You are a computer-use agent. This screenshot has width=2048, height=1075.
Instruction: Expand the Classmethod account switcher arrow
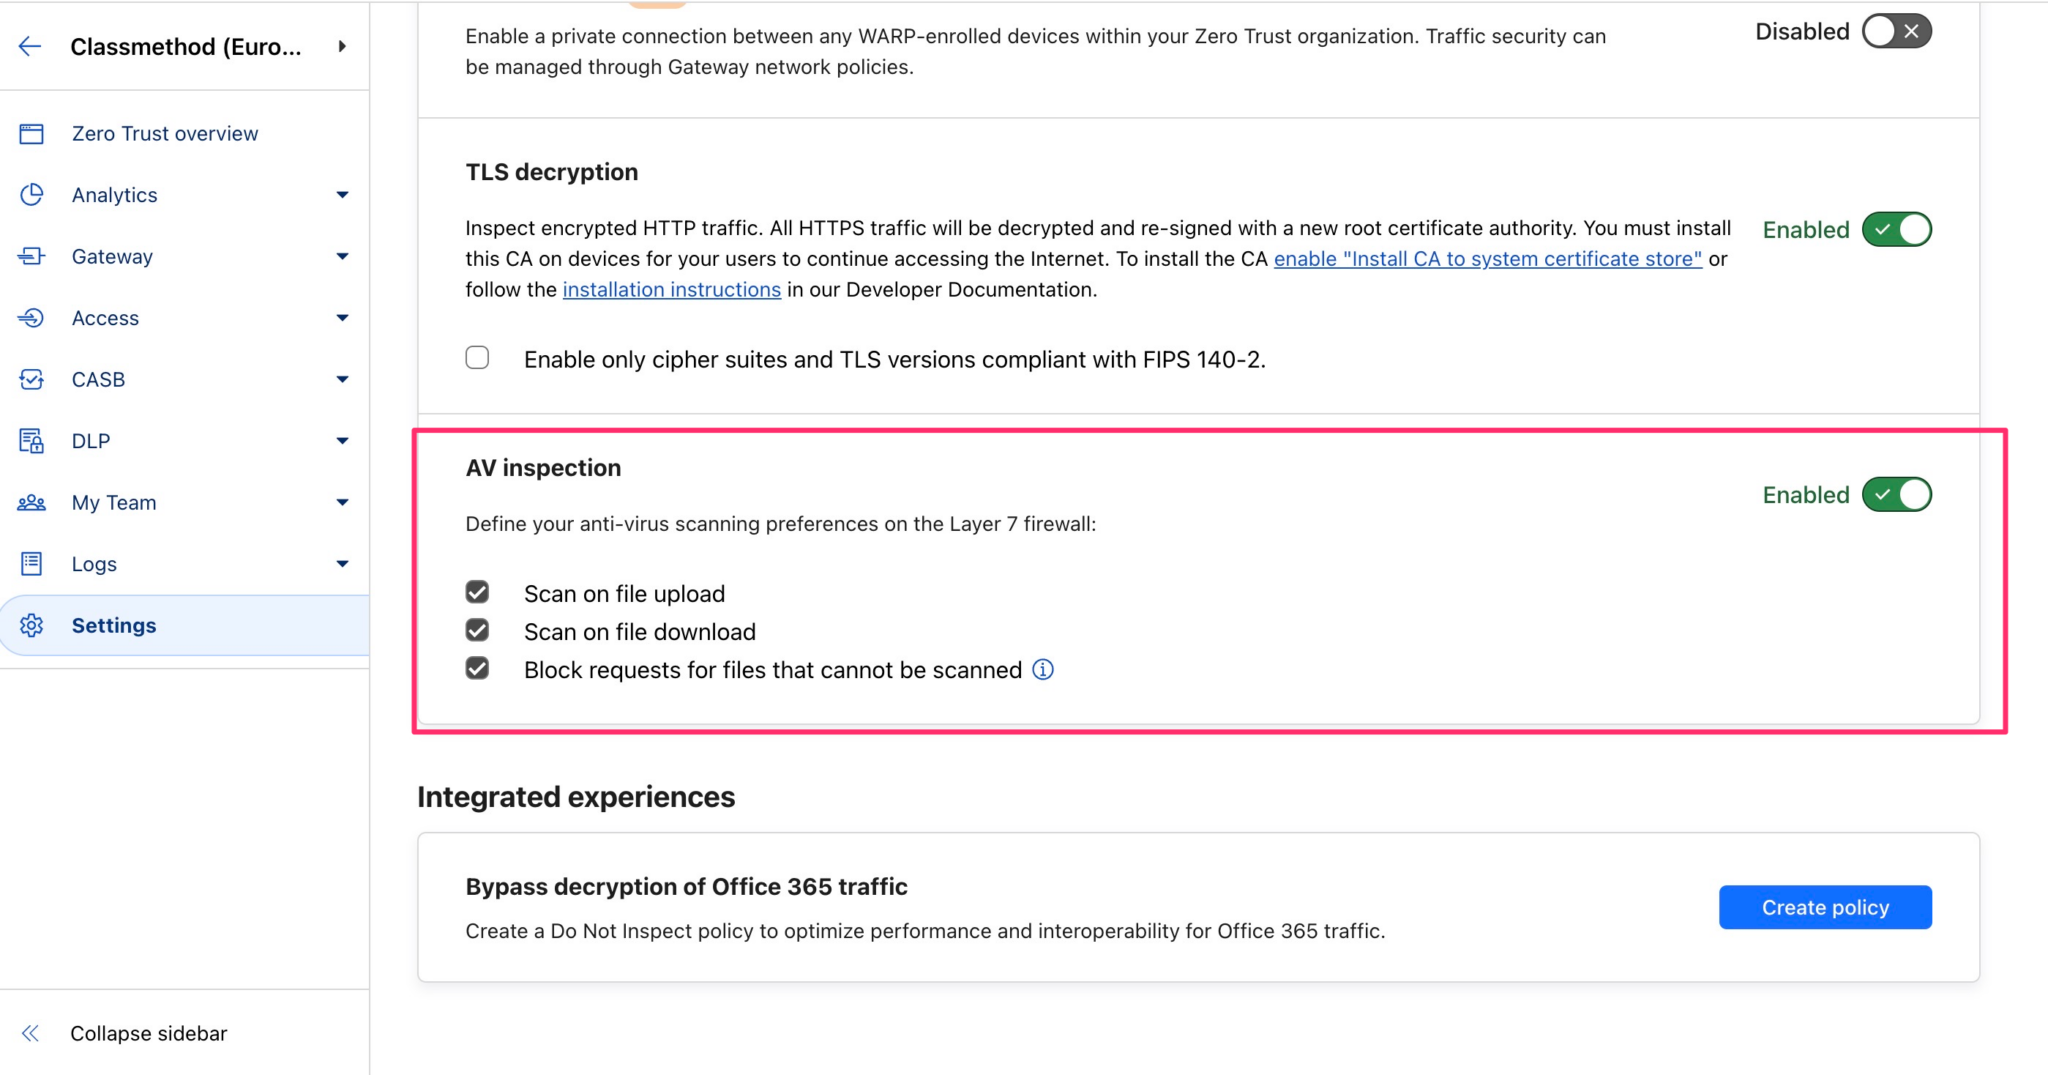click(342, 46)
